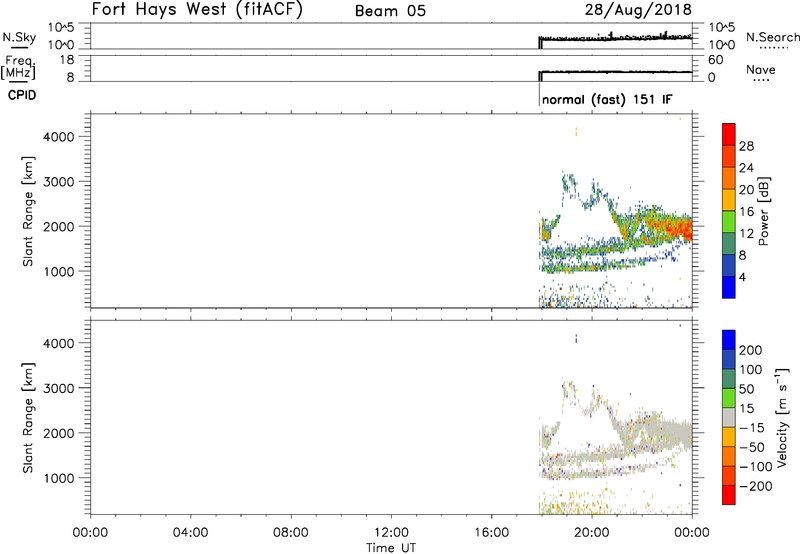Click the red Velocity colorbar segment below -200
Screen dimensions: 800x554
pyautogui.click(x=729, y=495)
